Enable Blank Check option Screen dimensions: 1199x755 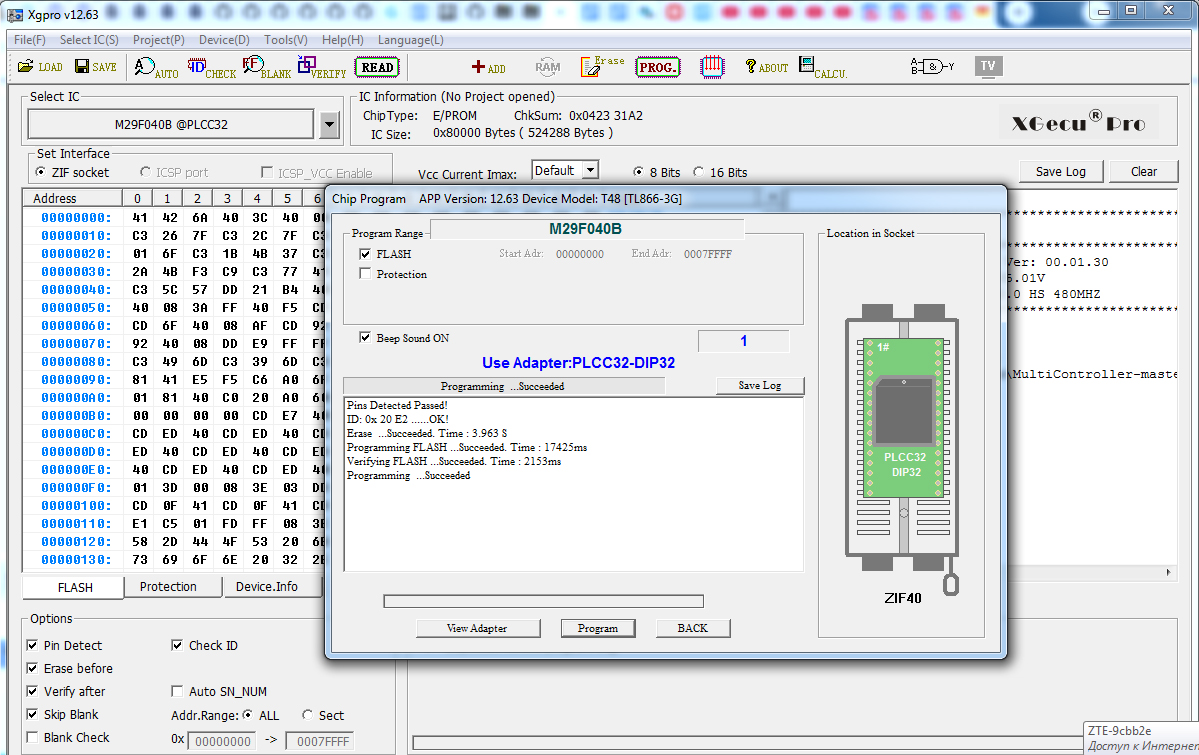[x=32, y=737]
